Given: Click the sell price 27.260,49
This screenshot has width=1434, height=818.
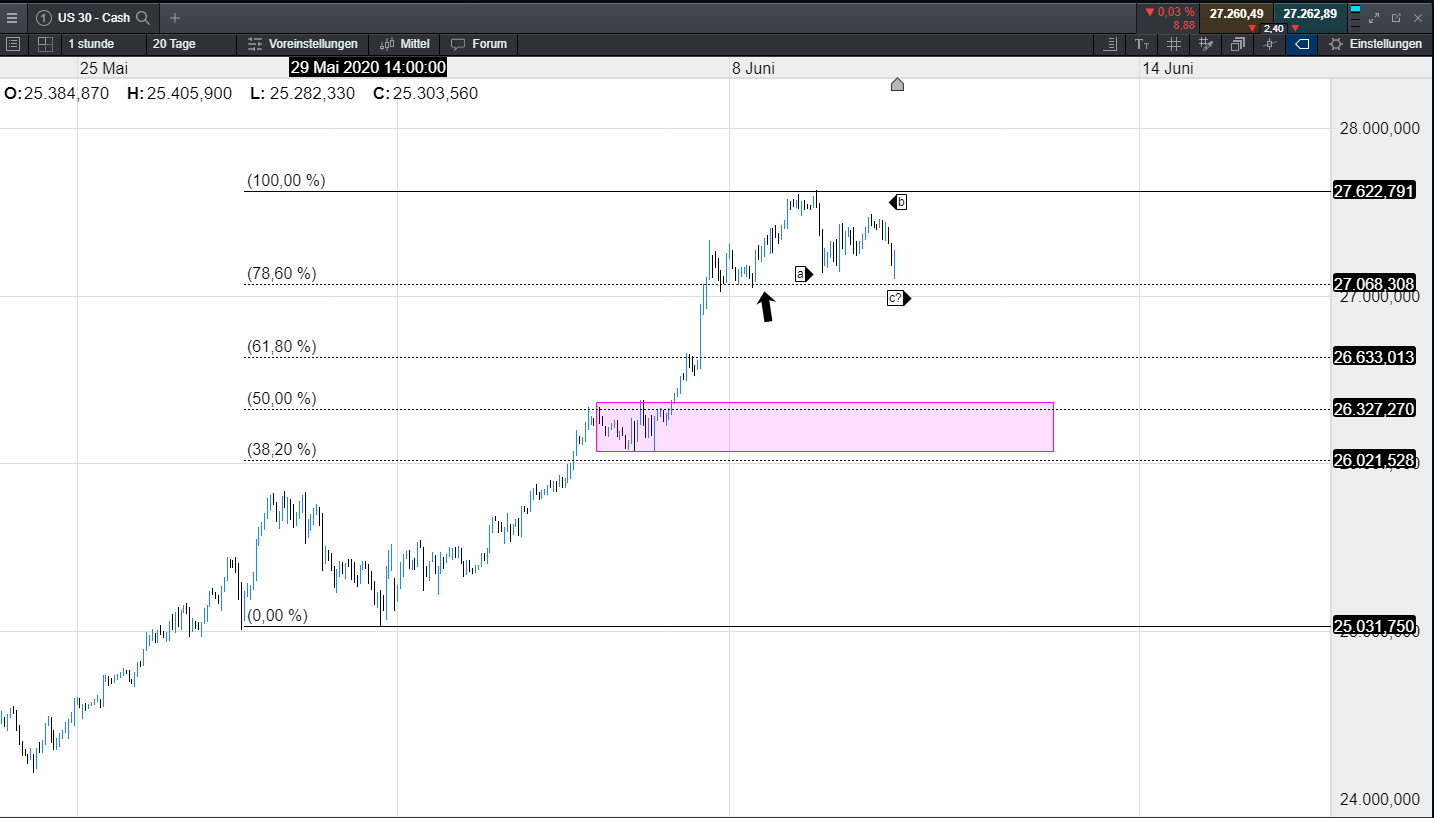Looking at the screenshot, I should click(1236, 13).
